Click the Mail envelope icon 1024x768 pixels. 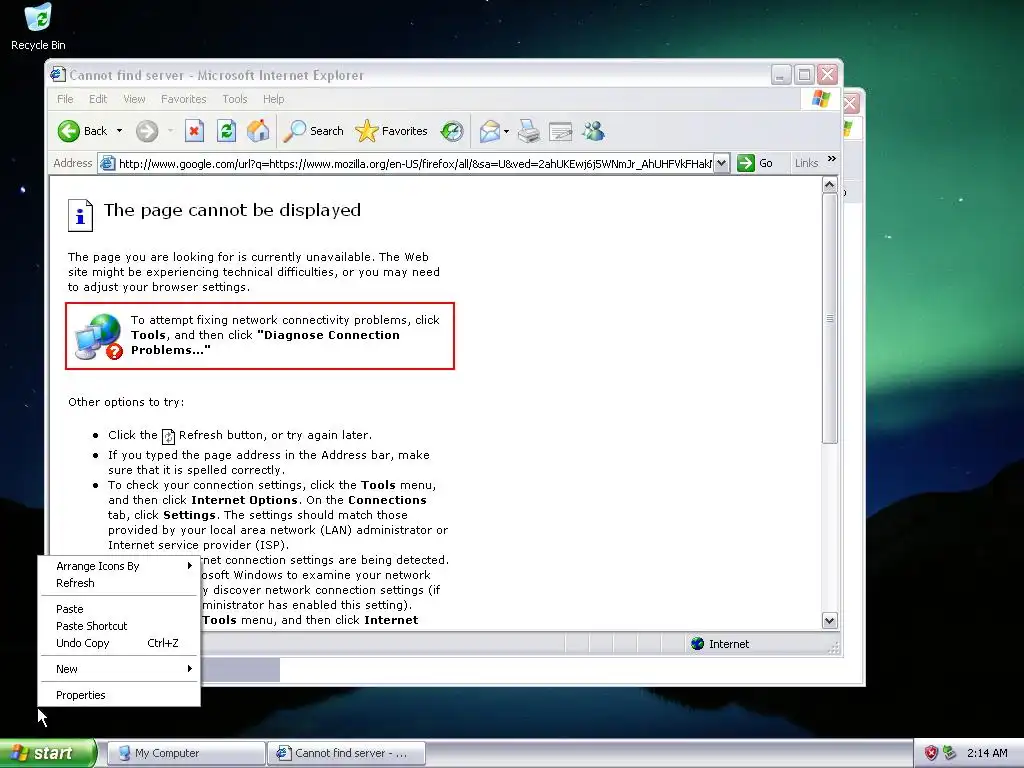tap(490, 131)
